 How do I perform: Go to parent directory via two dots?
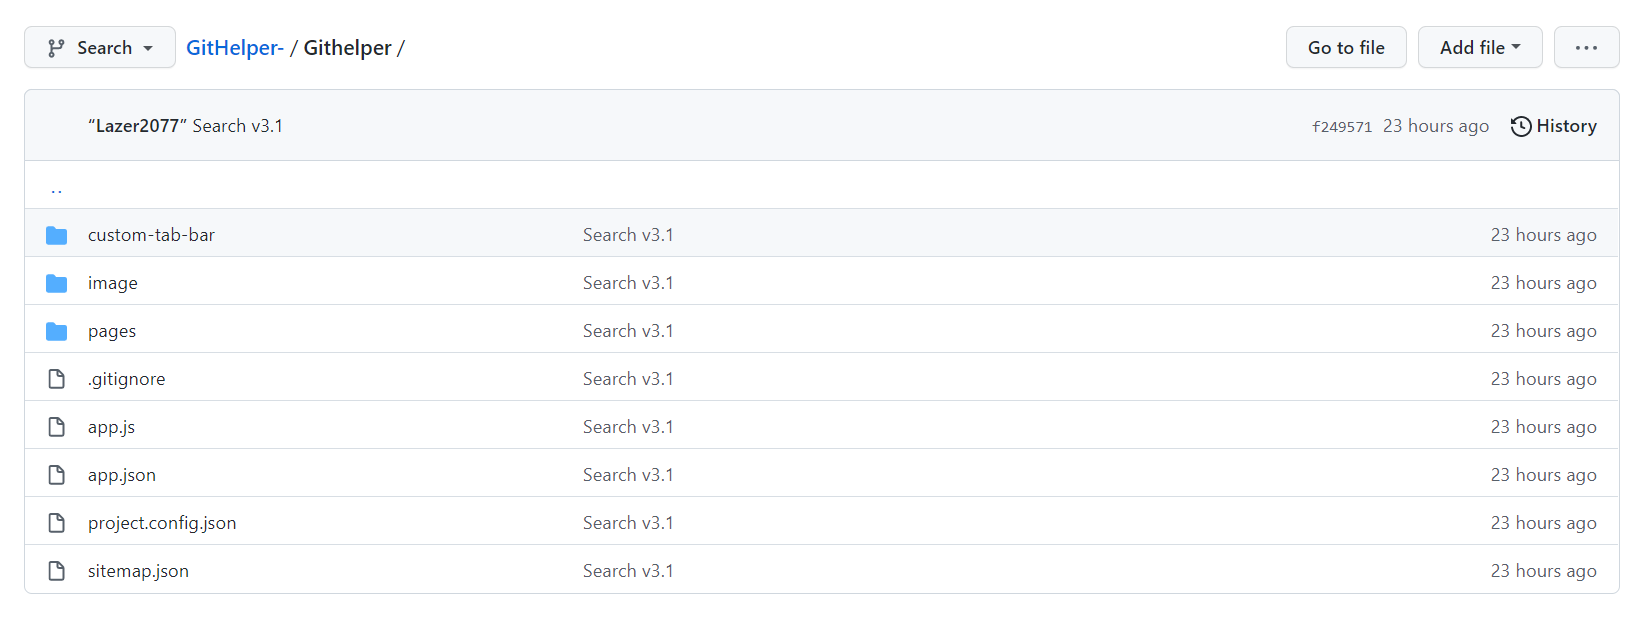56,187
